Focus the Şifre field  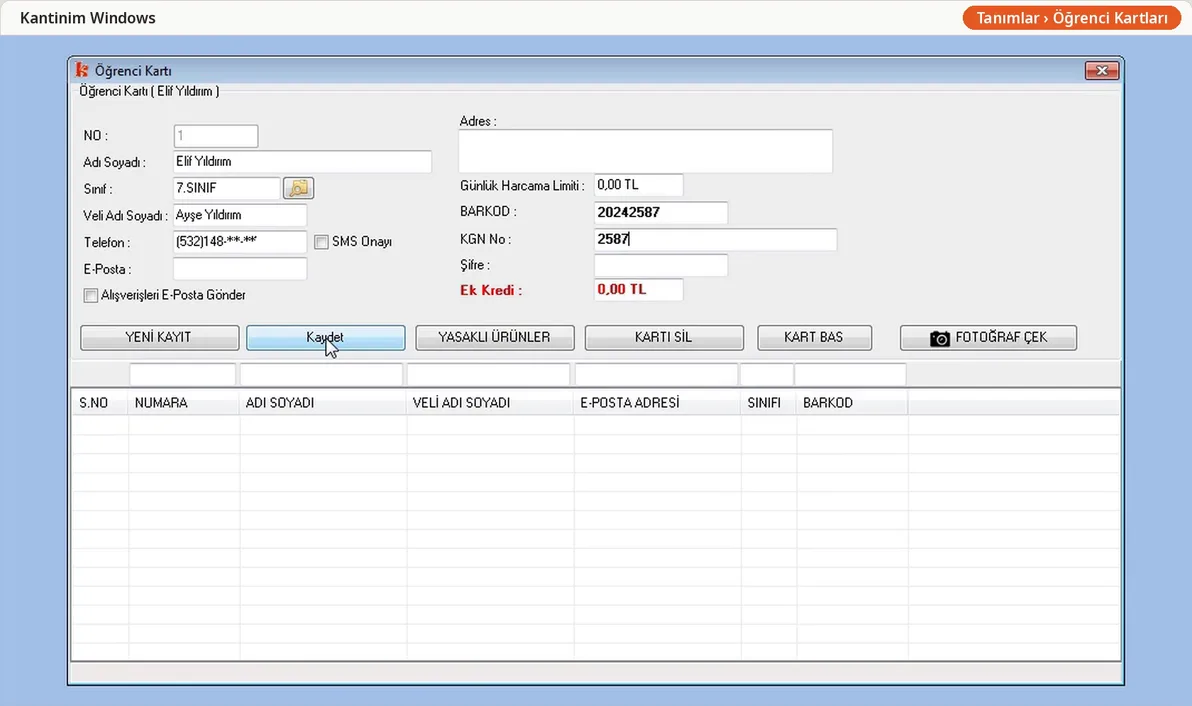[x=661, y=265]
